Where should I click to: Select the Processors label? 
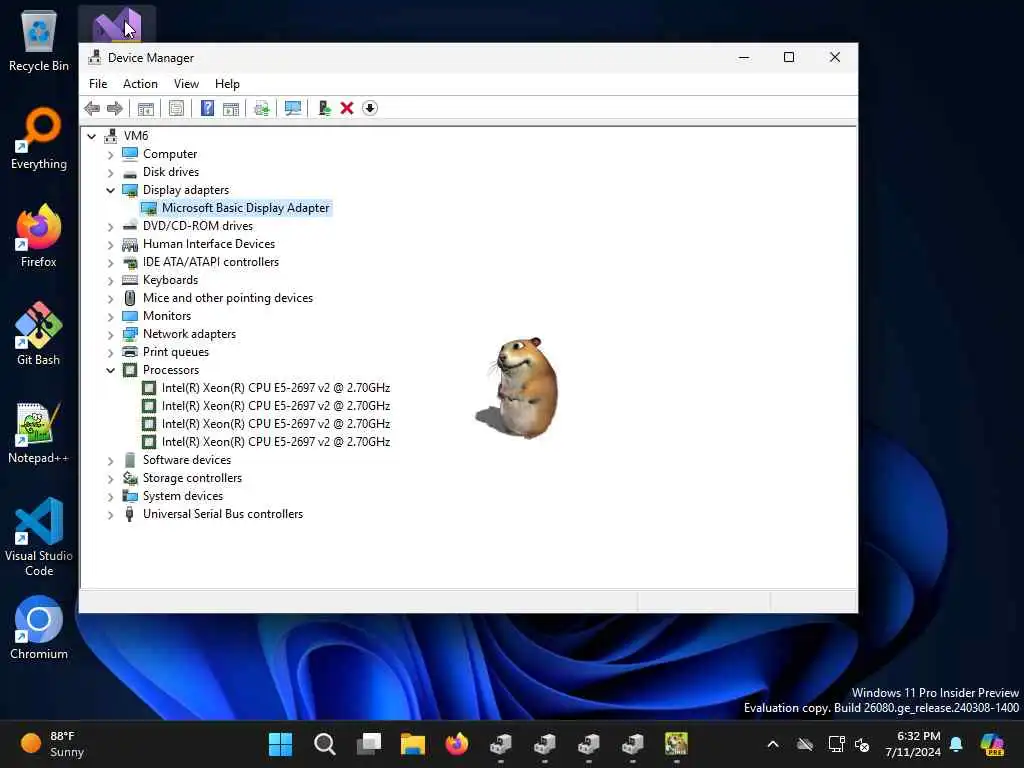pos(171,370)
